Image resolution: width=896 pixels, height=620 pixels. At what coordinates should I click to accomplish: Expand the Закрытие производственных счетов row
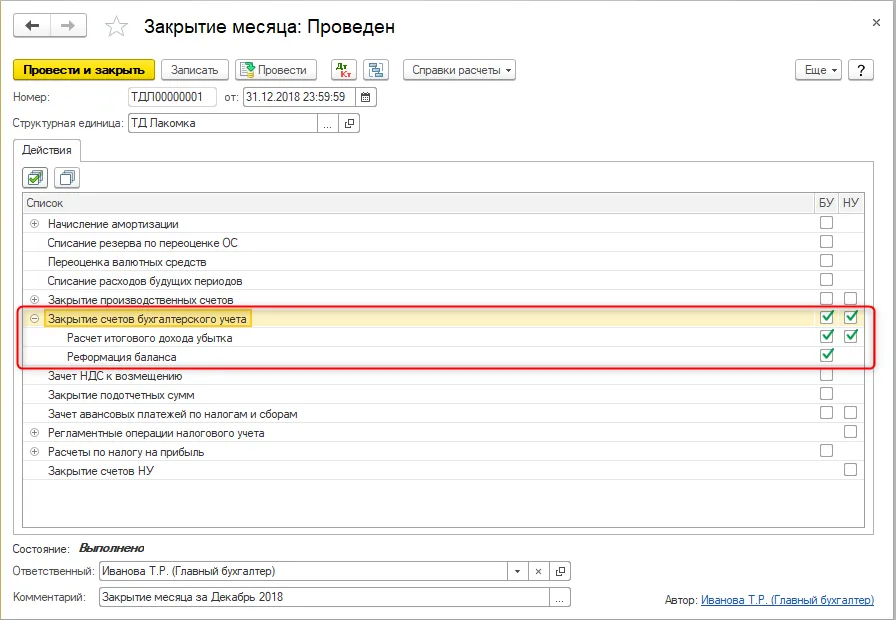[x=34, y=300]
